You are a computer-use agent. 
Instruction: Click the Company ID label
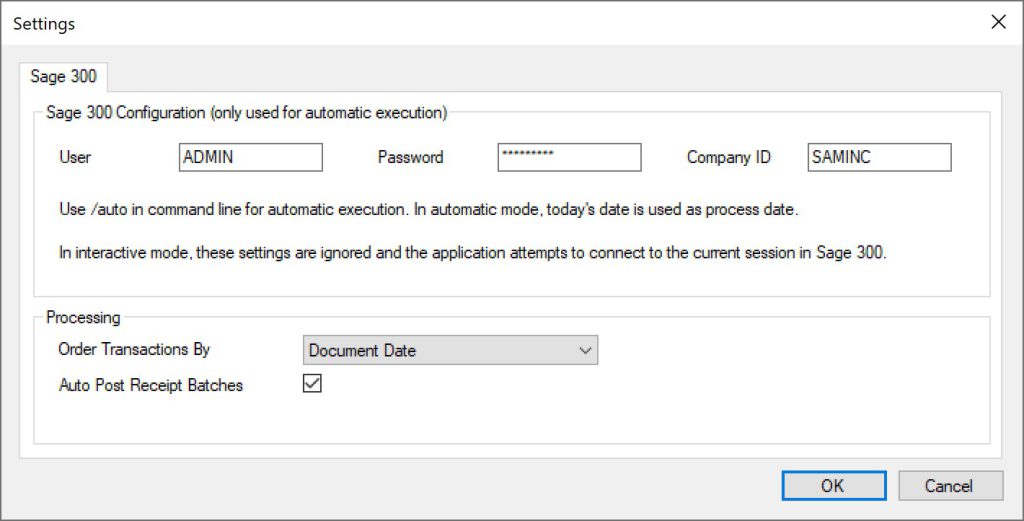729,157
